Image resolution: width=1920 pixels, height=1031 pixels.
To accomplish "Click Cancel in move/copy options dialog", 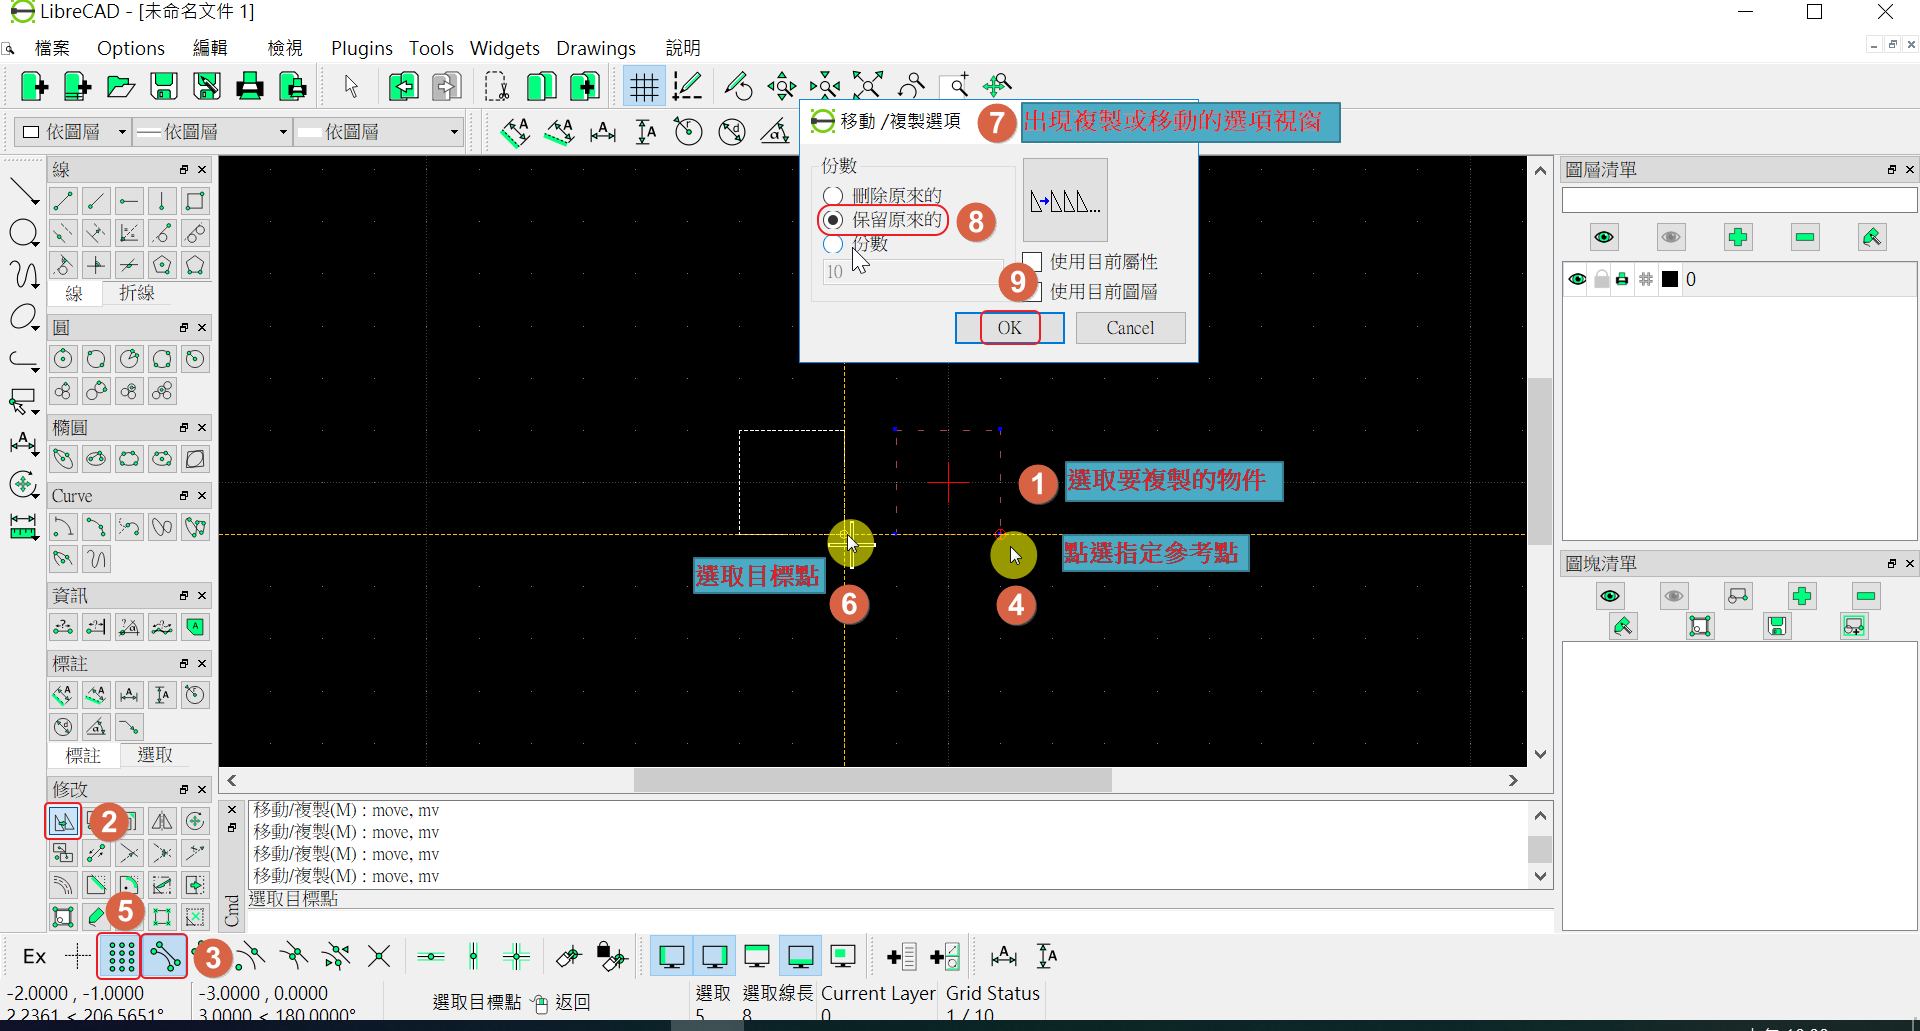I will point(1130,328).
